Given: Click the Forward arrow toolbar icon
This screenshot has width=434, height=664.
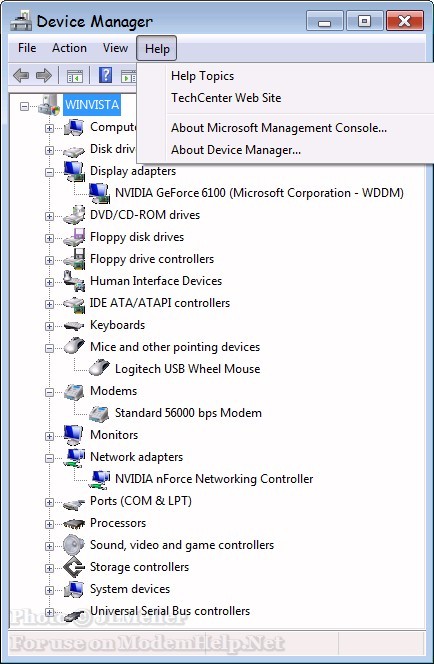Looking at the screenshot, I should (x=44, y=76).
